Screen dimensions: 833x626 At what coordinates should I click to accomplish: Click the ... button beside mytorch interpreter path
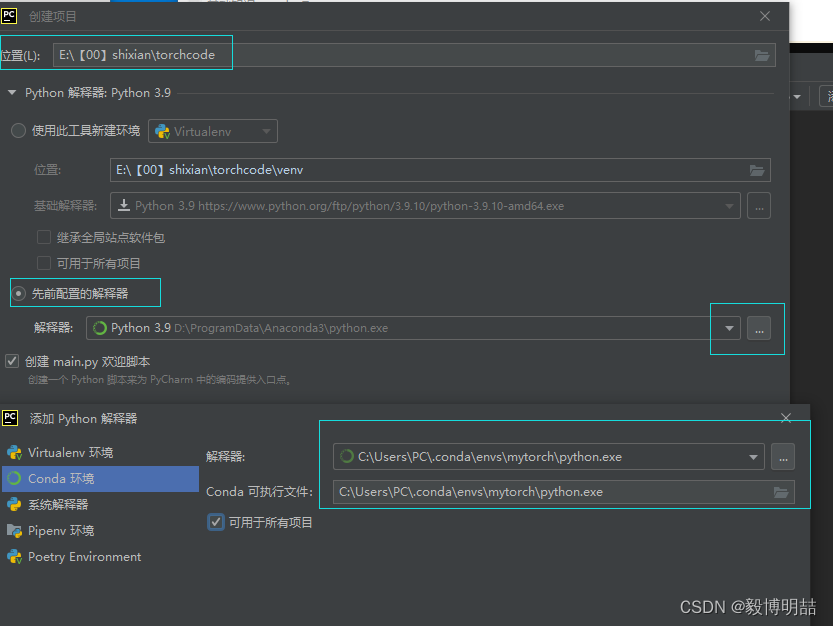point(783,456)
